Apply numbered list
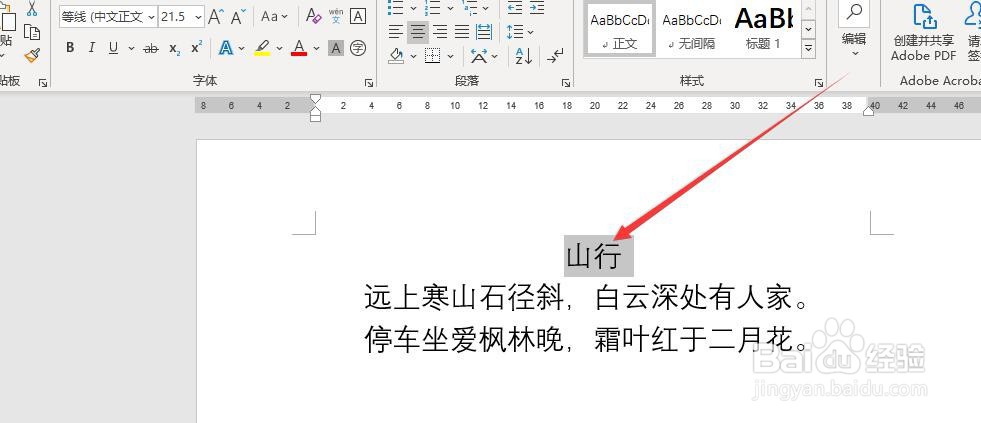Viewport: 981px width, 423px height. click(x=432, y=8)
